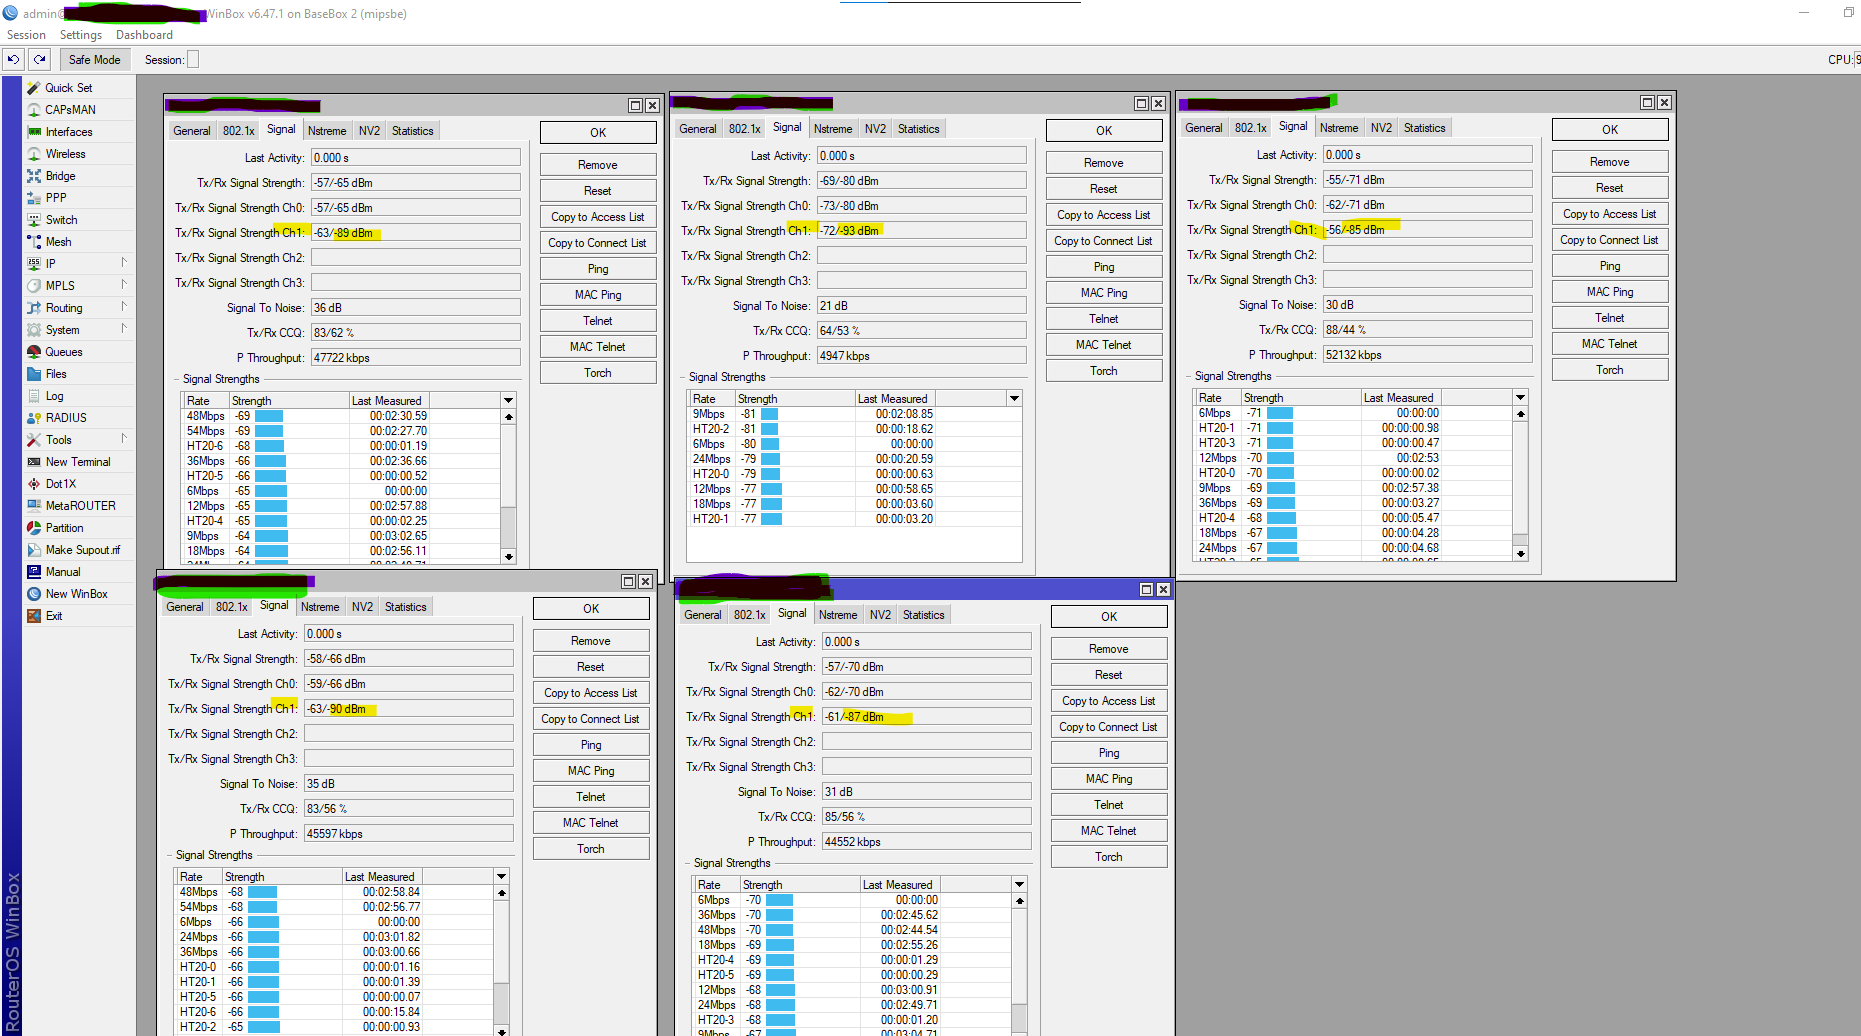
Task: Open 802.1x tab in the 44552 kbps window
Action: coord(749,615)
